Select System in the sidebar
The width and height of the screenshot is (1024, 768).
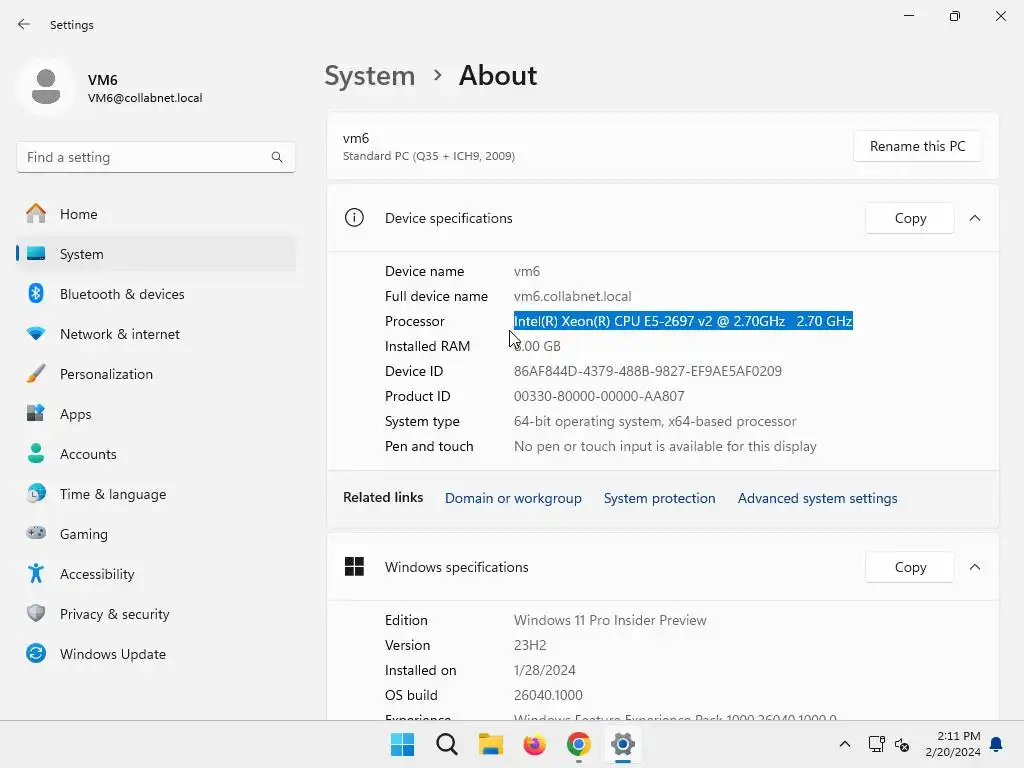156,254
